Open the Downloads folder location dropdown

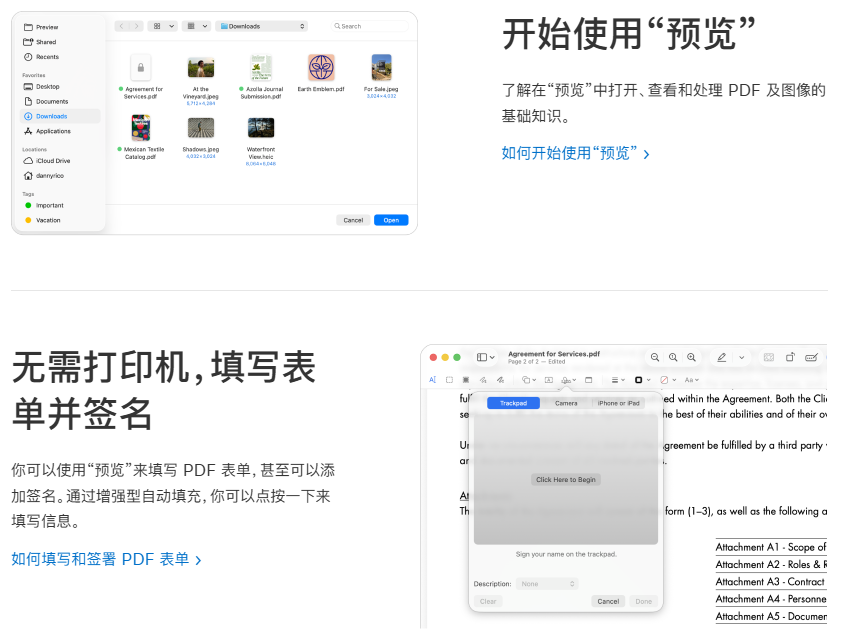(x=261, y=26)
